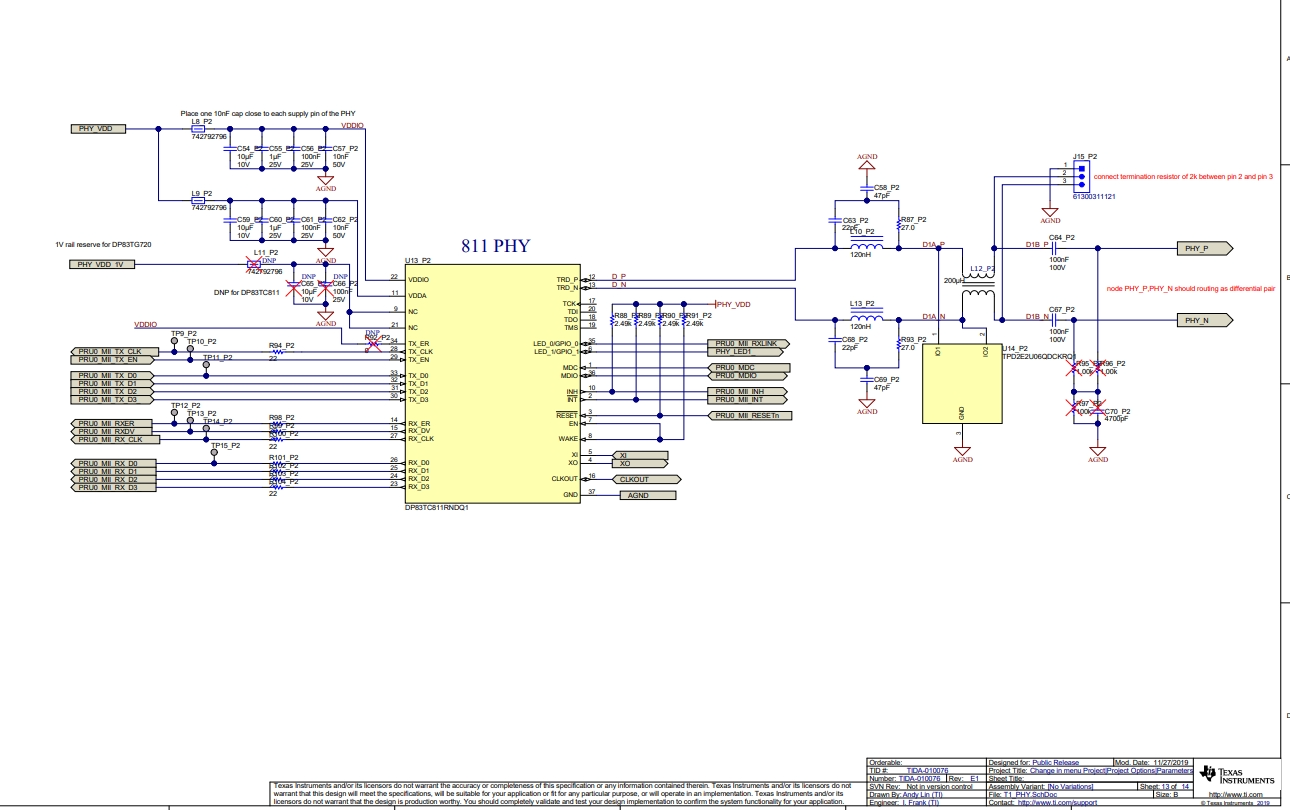Select the C69_P2 47pF capacitor
The height and width of the screenshot is (810, 1290).
pyautogui.click(x=867, y=379)
